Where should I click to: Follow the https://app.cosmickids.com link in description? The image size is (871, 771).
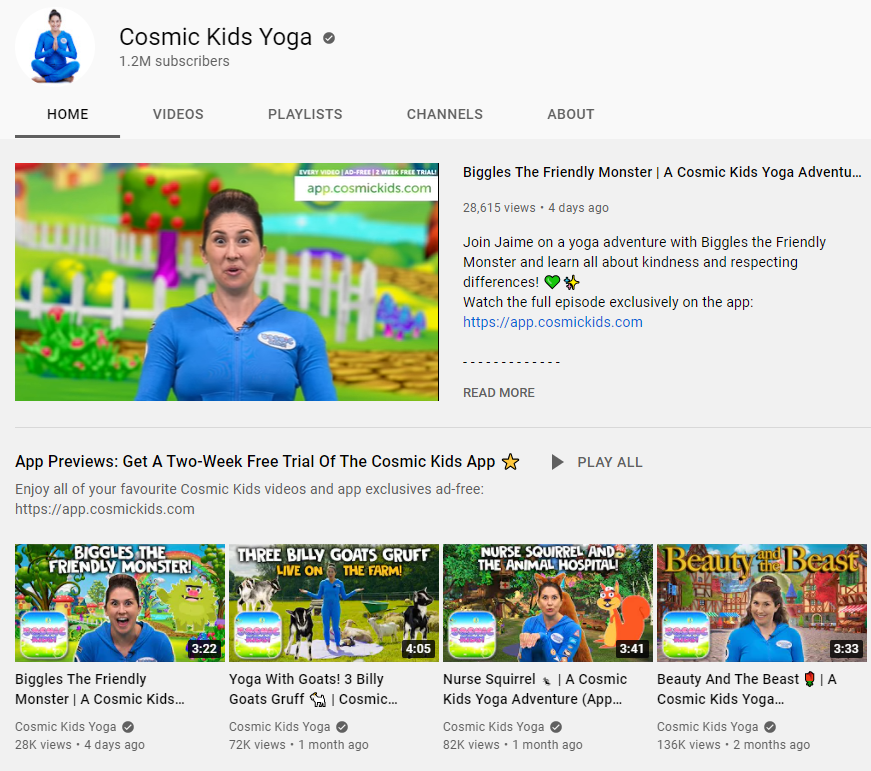(553, 322)
